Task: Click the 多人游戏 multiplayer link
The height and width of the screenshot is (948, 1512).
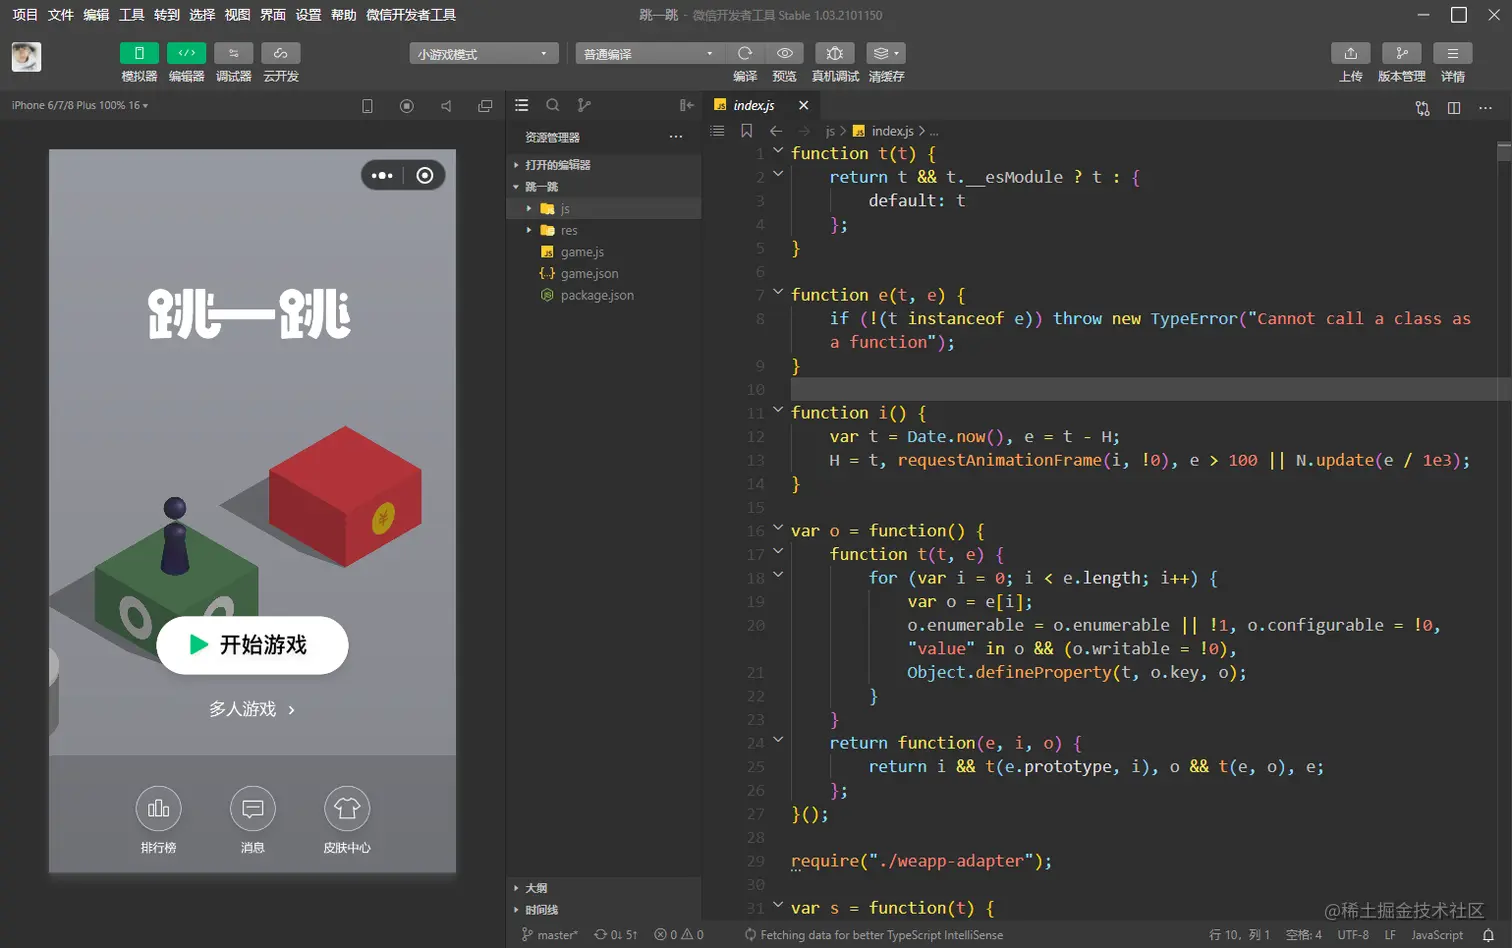Action: pos(251,709)
